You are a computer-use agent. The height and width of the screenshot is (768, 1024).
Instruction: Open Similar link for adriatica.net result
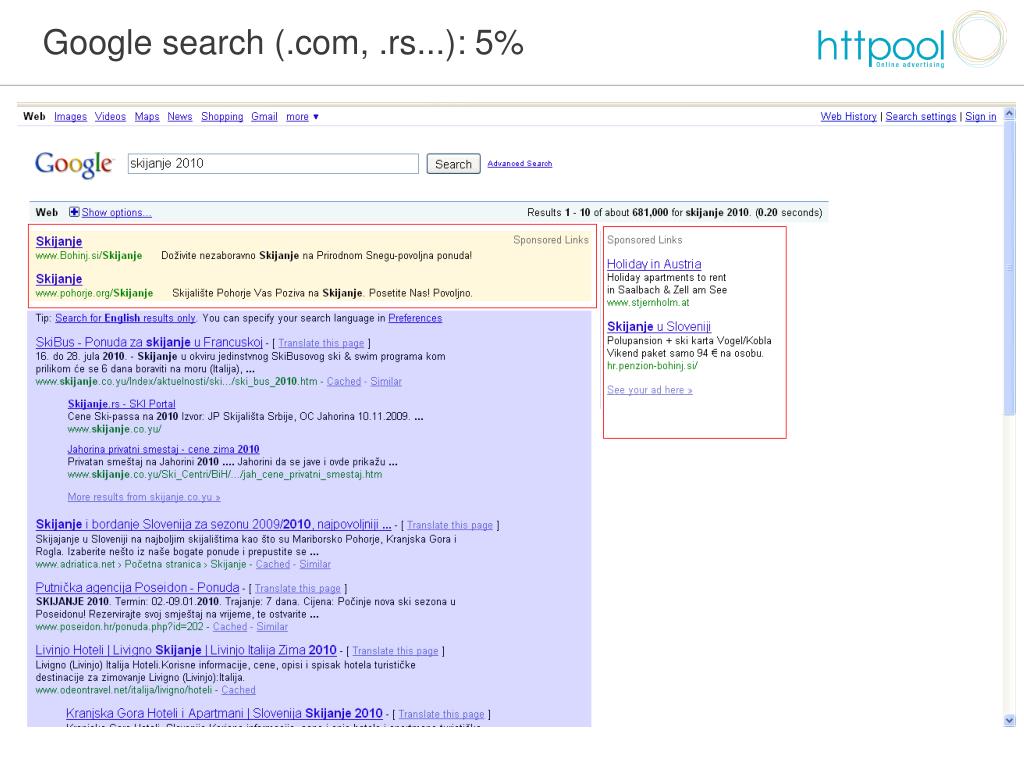(x=315, y=564)
